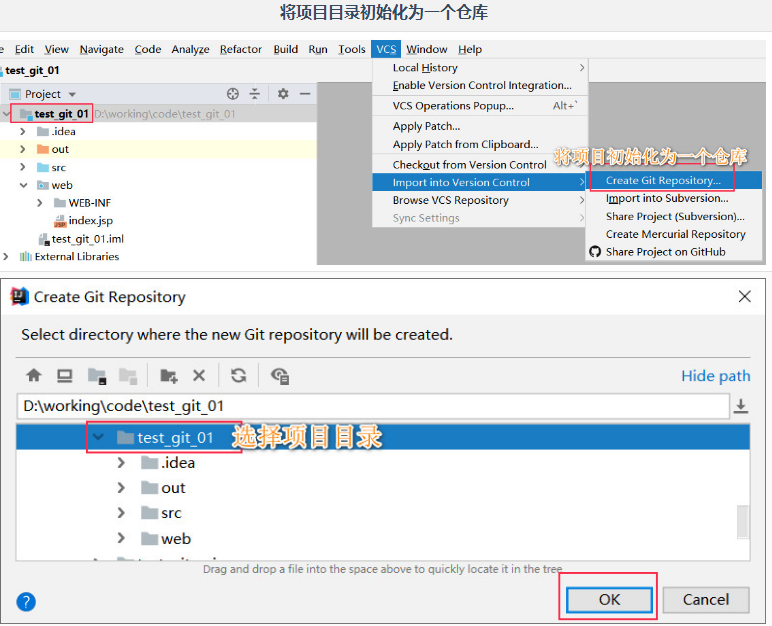Click the Collapse All icon in Project panel
This screenshot has width=772, height=626.
pos(255,94)
